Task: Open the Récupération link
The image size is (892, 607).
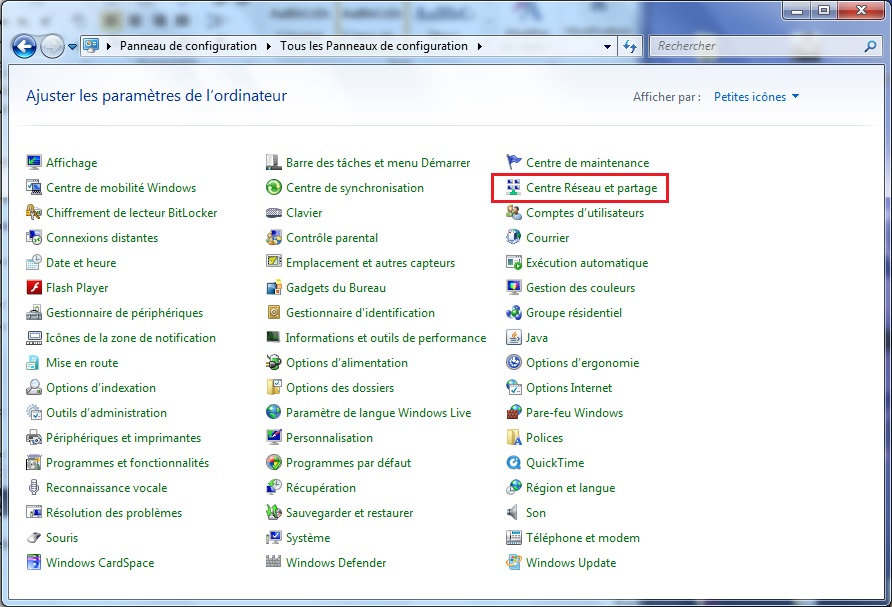Action: (321, 488)
